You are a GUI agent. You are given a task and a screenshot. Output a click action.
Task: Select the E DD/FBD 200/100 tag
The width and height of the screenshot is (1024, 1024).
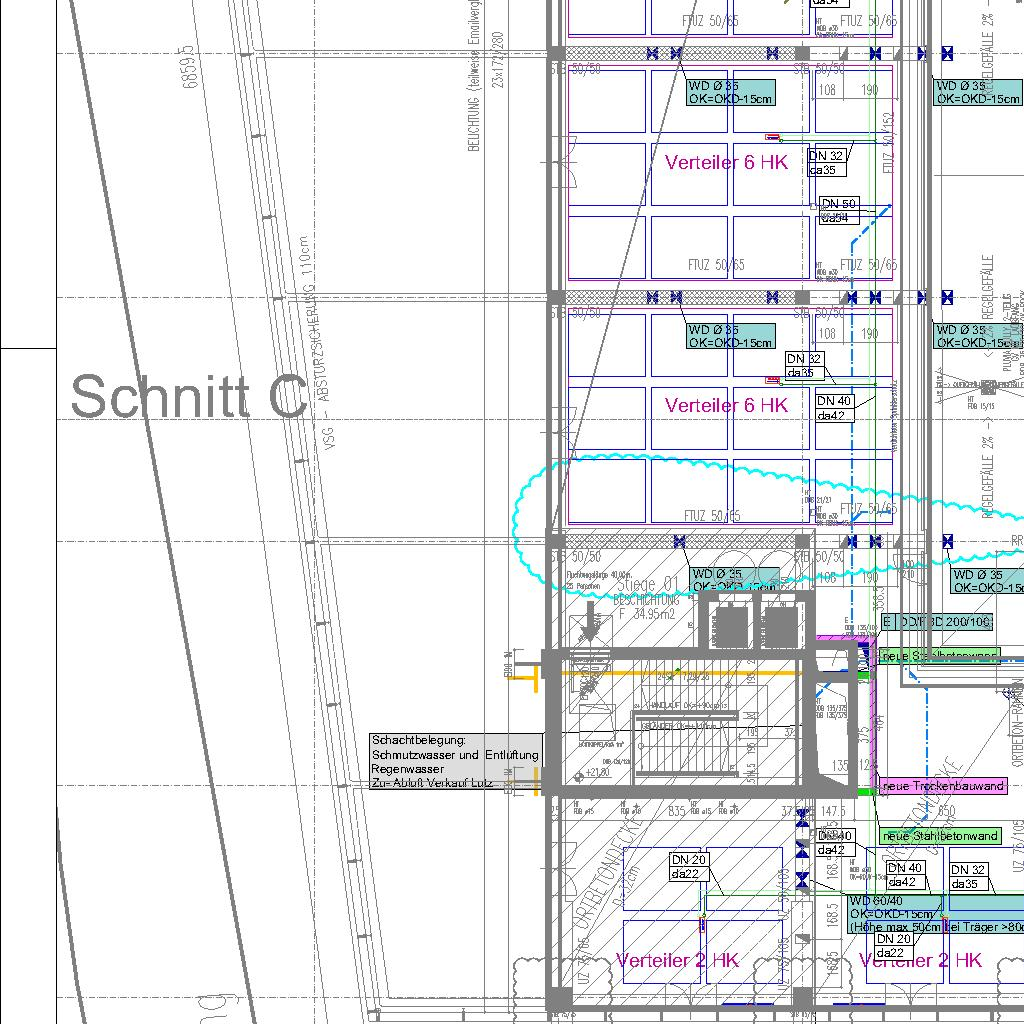coord(936,622)
